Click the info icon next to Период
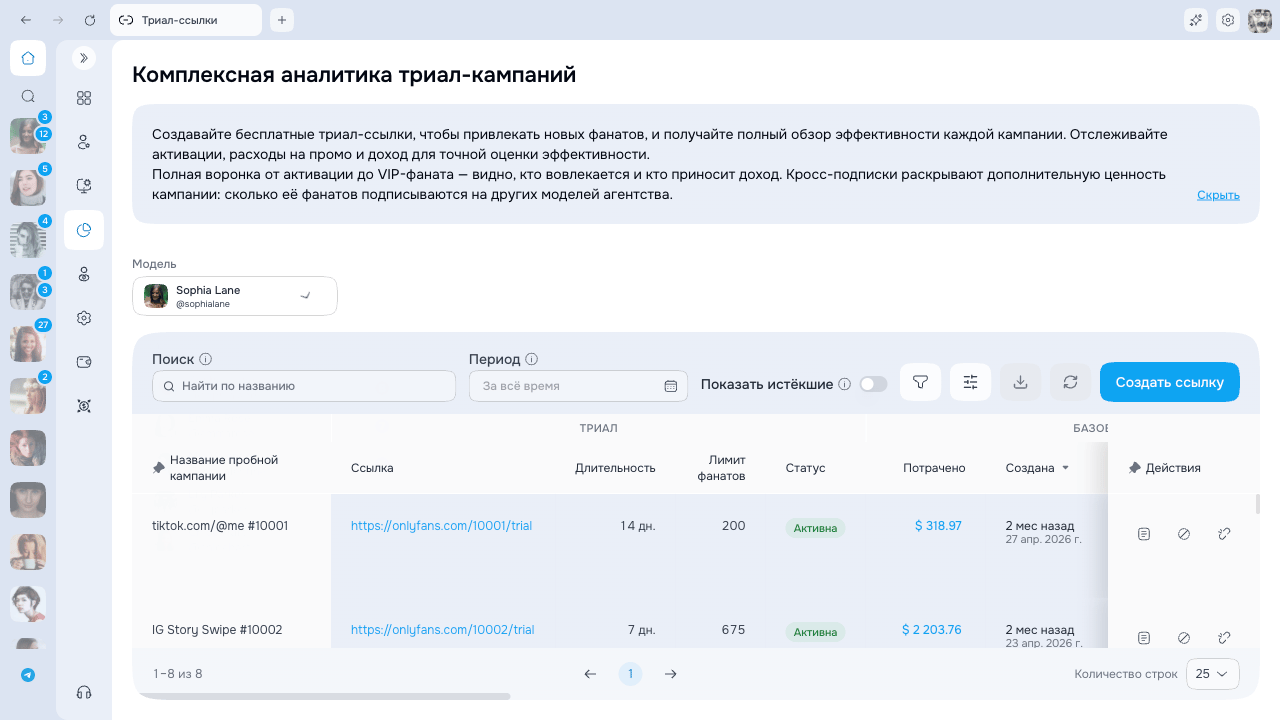The width and height of the screenshot is (1280, 720). pyautogui.click(x=532, y=359)
